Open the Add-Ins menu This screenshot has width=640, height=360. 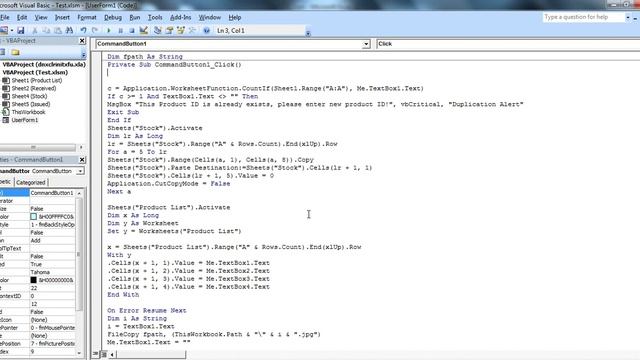click(x=180, y=18)
